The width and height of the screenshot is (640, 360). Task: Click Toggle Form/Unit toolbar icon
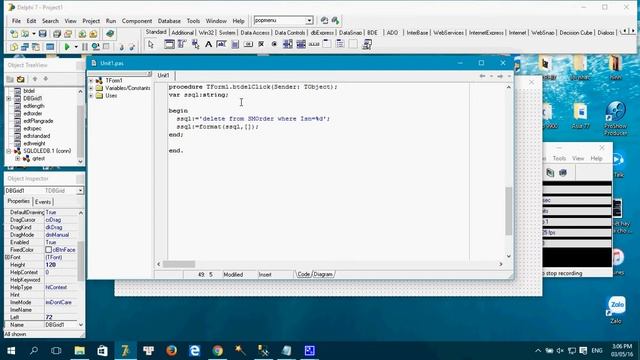tap(36, 47)
